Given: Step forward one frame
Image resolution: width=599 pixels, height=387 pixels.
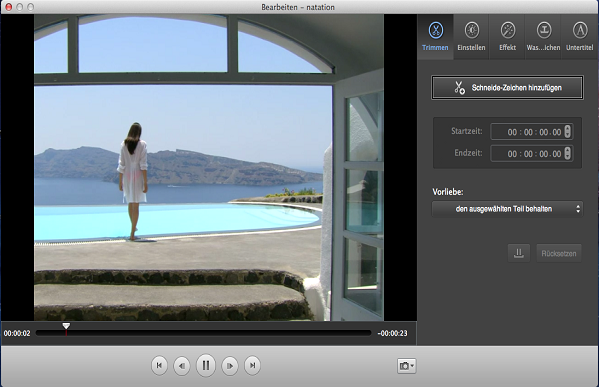Looking at the screenshot, I should [230, 366].
